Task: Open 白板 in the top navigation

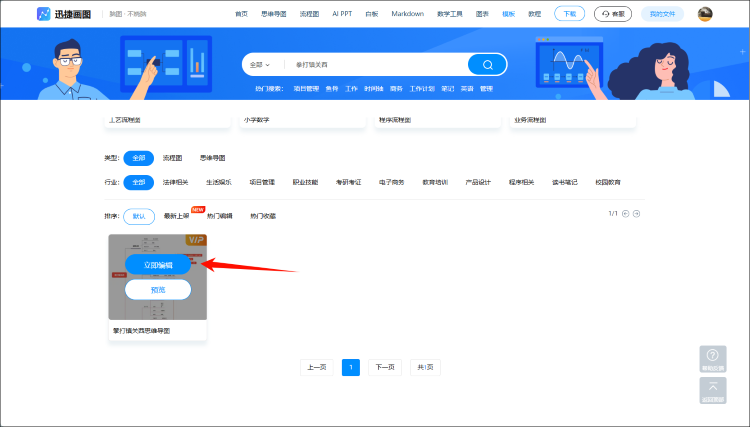Action: coord(372,14)
